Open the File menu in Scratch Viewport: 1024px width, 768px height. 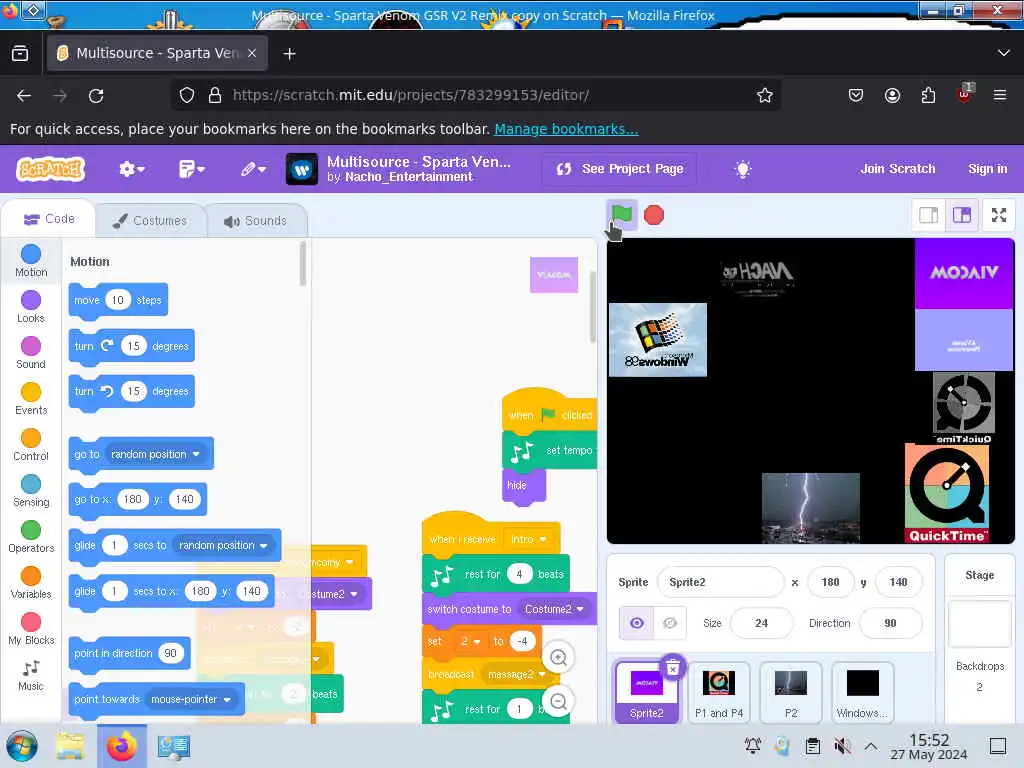point(191,169)
